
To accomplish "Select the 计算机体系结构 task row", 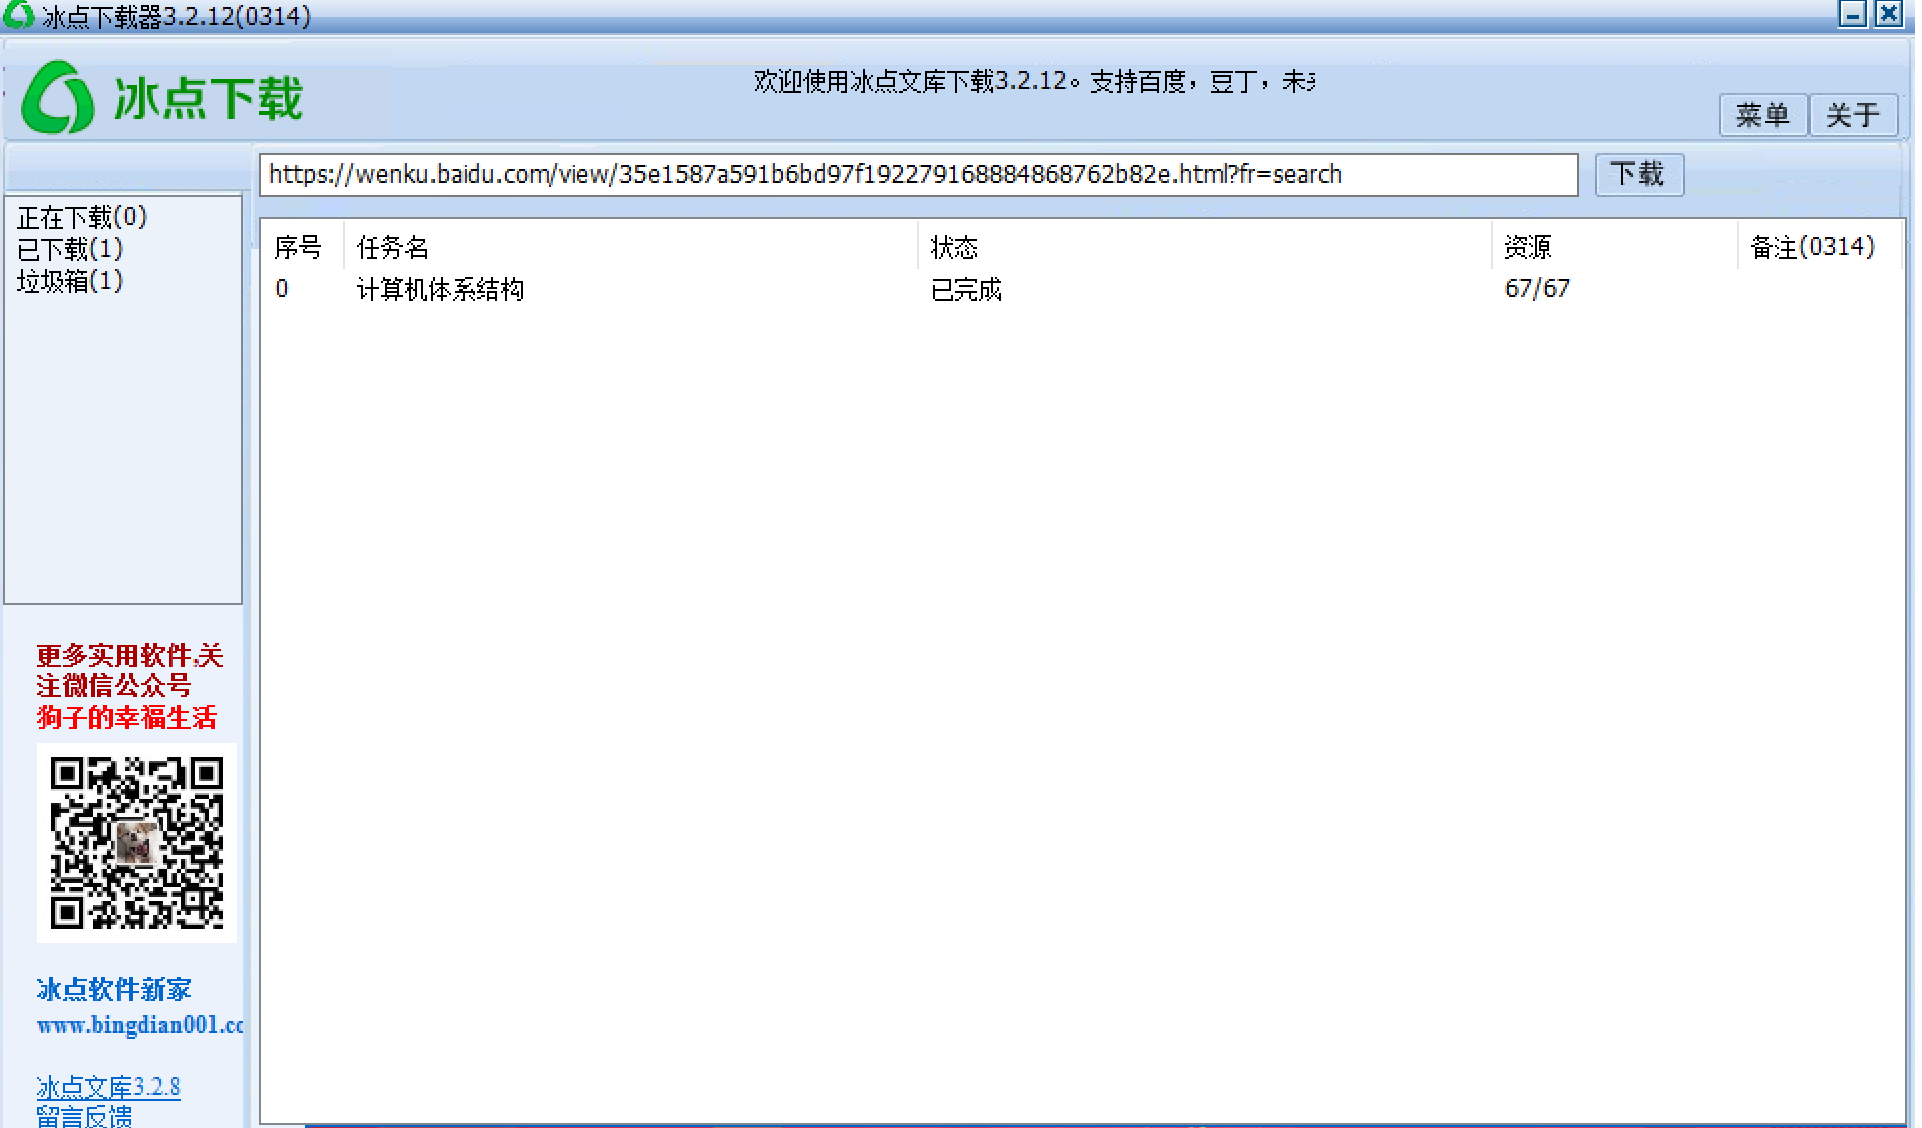I will point(1082,289).
